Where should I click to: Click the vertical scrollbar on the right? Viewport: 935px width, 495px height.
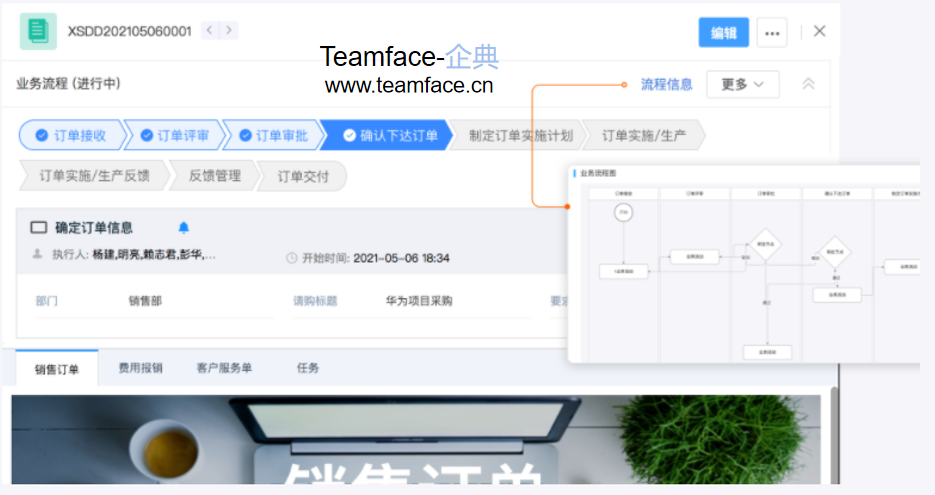pos(835,435)
